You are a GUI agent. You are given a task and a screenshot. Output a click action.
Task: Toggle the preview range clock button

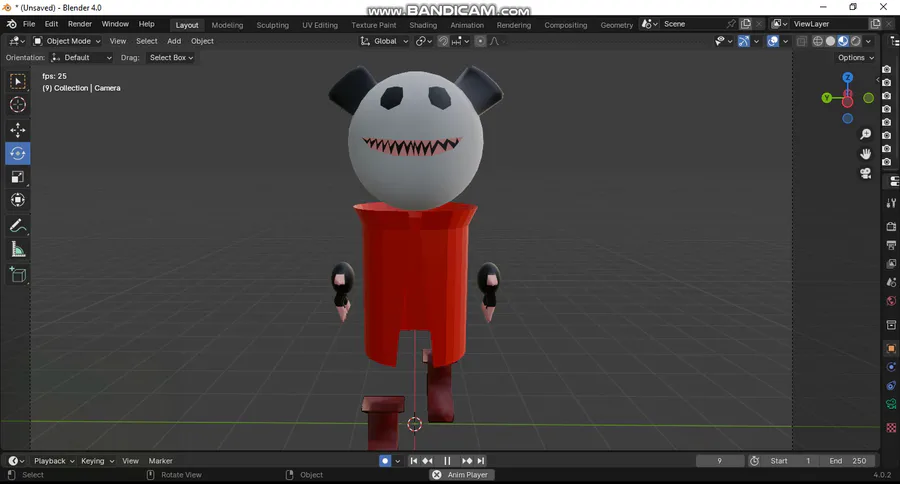(x=755, y=461)
